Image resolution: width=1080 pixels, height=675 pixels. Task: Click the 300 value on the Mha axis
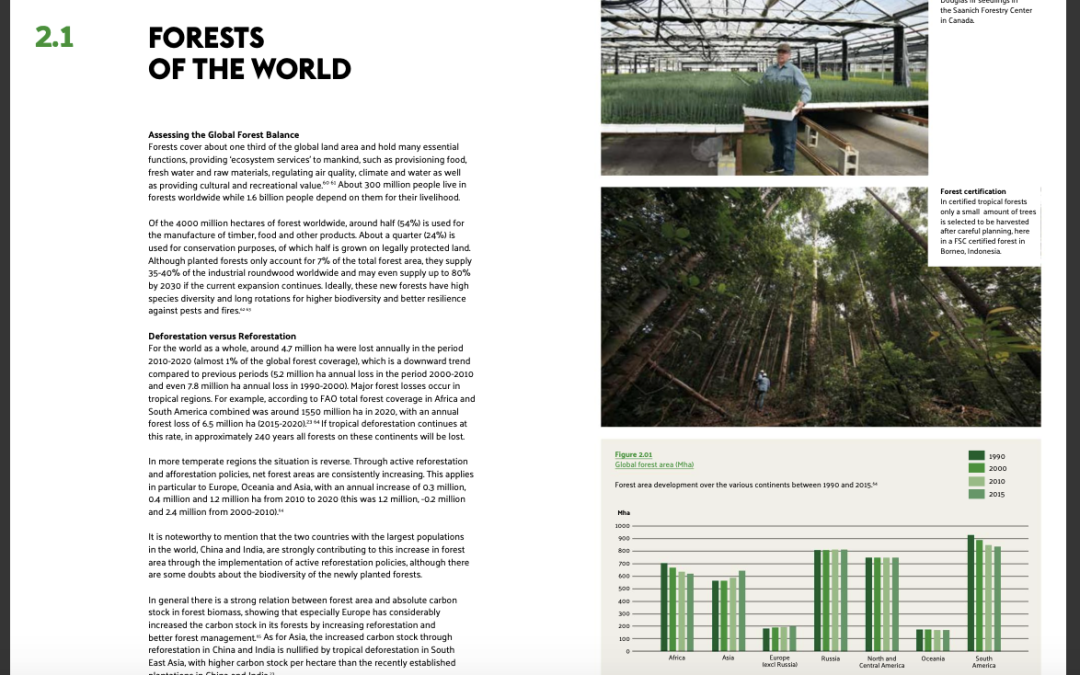pos(624,614)
